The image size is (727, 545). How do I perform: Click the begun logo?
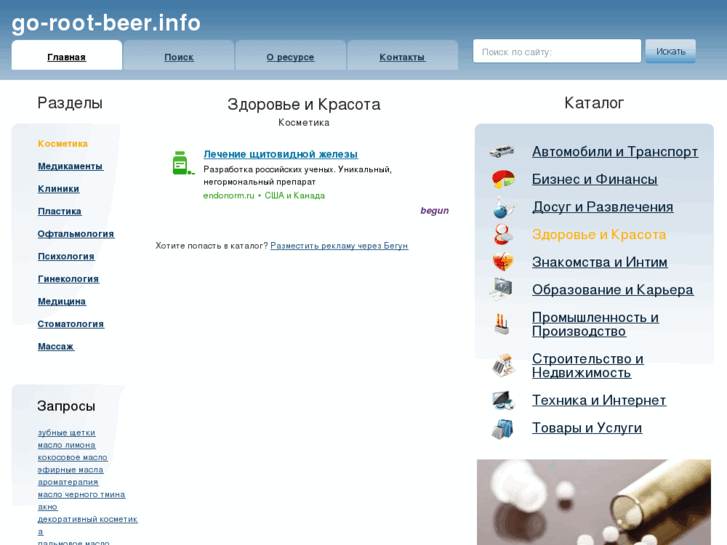(x=434, y=211)
